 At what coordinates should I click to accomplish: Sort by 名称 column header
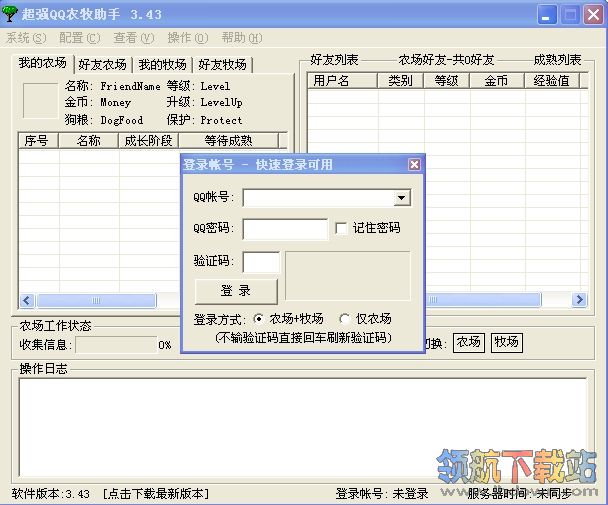point(88,141)
